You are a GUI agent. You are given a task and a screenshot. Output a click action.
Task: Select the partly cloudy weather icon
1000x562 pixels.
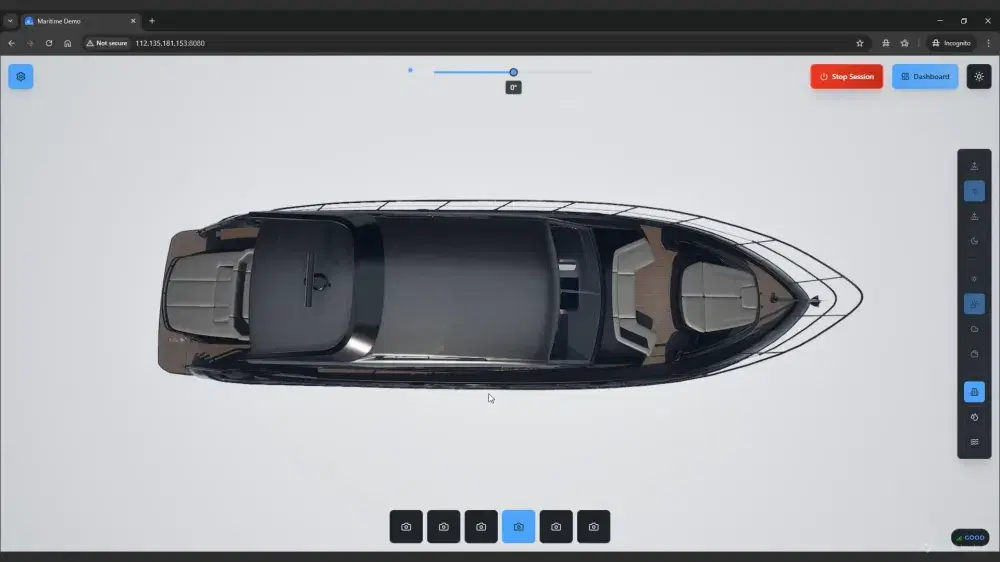974,304
